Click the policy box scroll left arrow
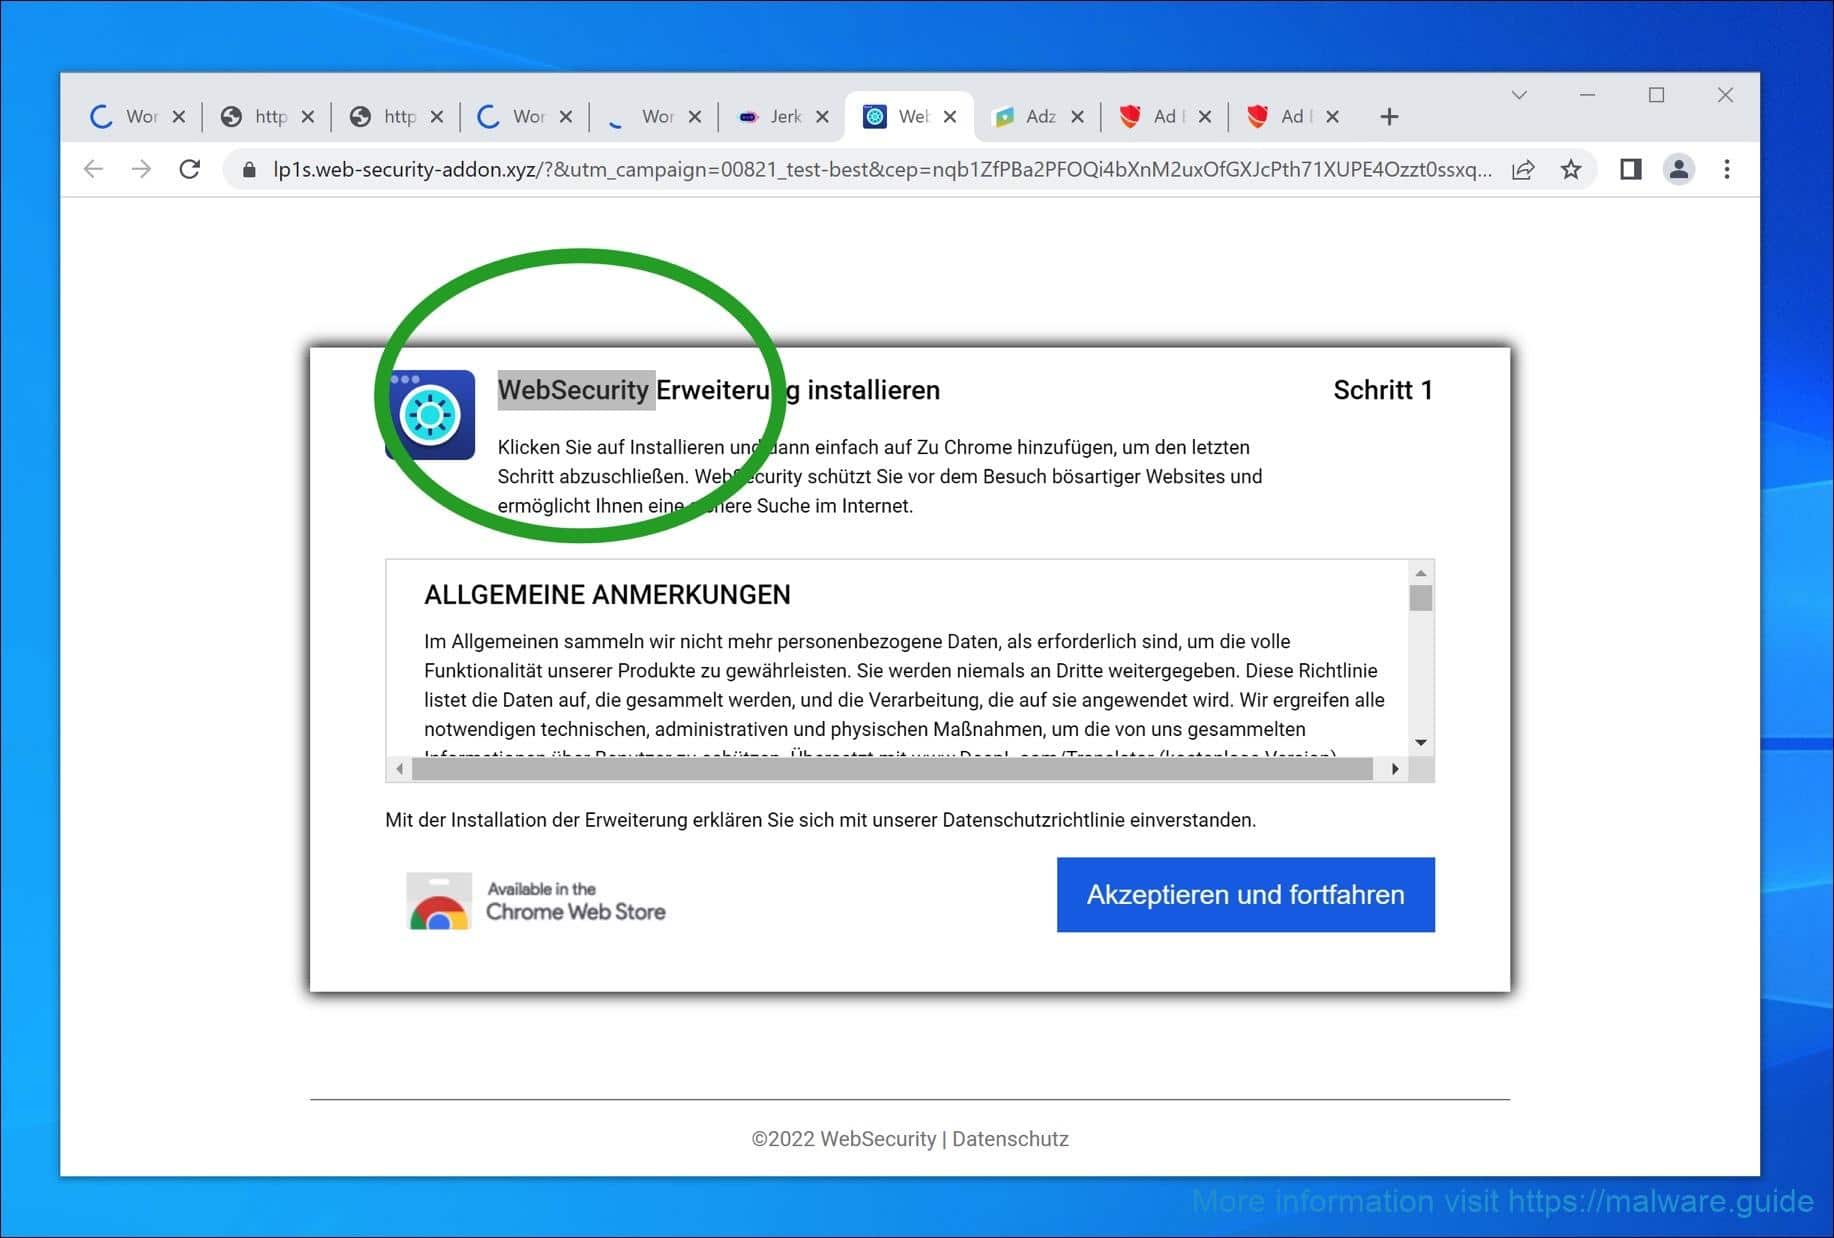The height and width of the screenshot is (1238, 1834). tap(400, 769)
